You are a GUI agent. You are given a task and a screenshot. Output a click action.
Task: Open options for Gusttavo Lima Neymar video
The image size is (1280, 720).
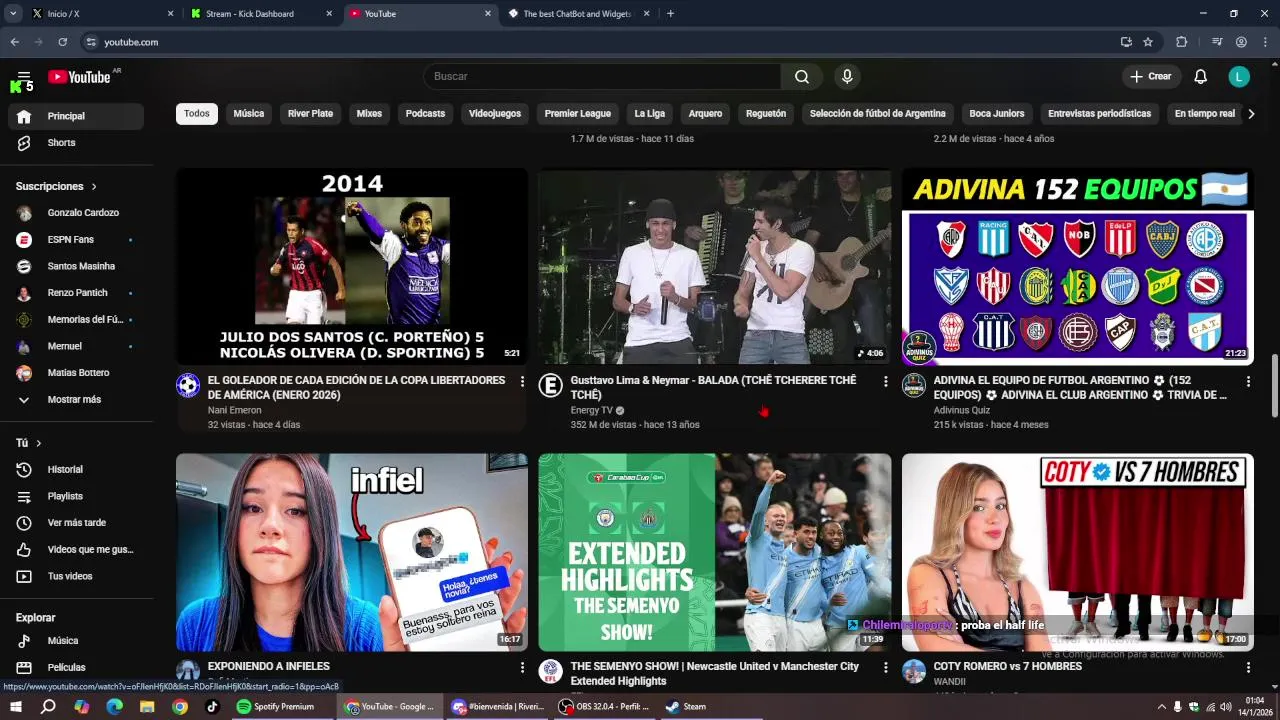click(885, 382)
